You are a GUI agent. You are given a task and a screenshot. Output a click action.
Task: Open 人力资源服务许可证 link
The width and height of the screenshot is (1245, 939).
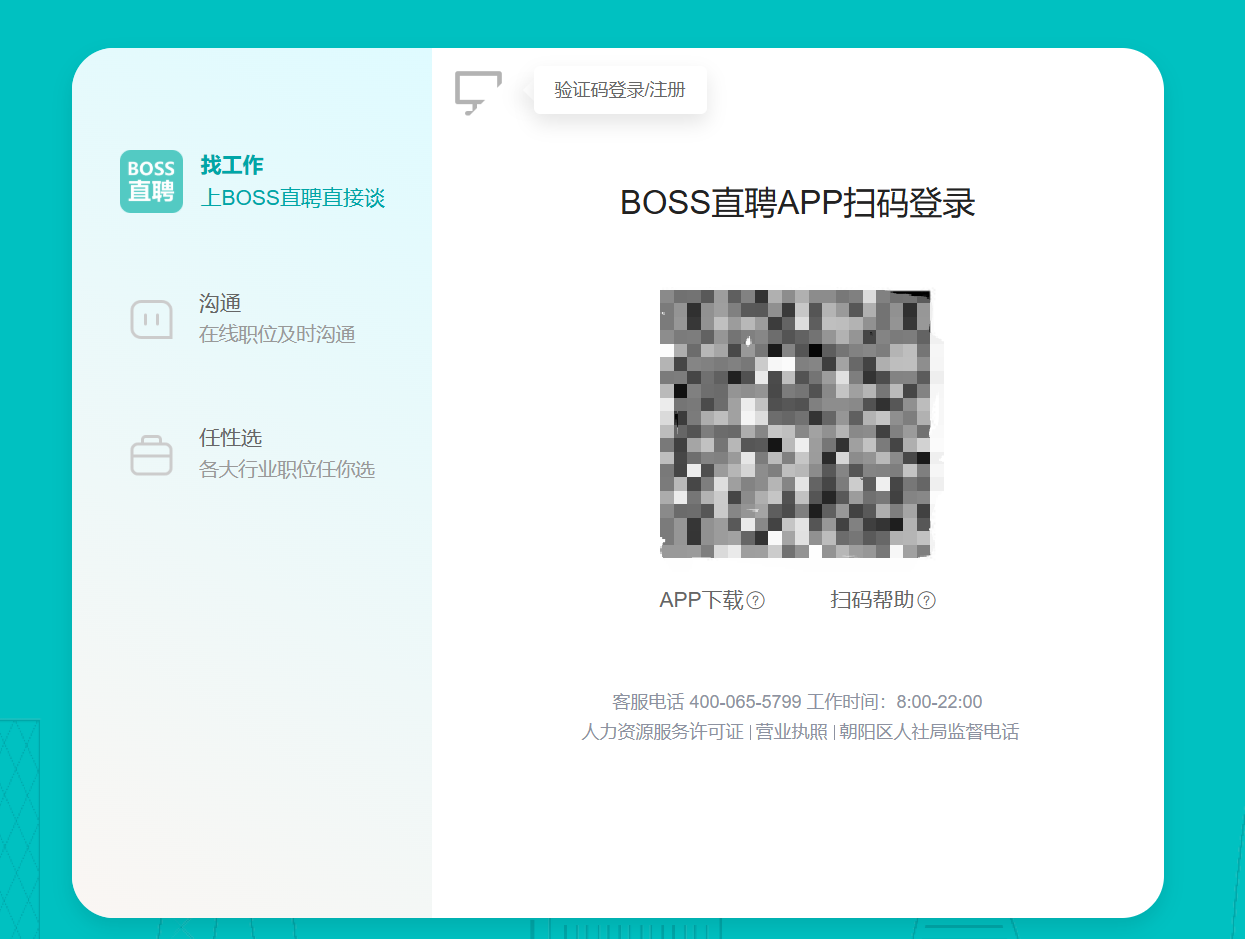(x=663, y=732)
